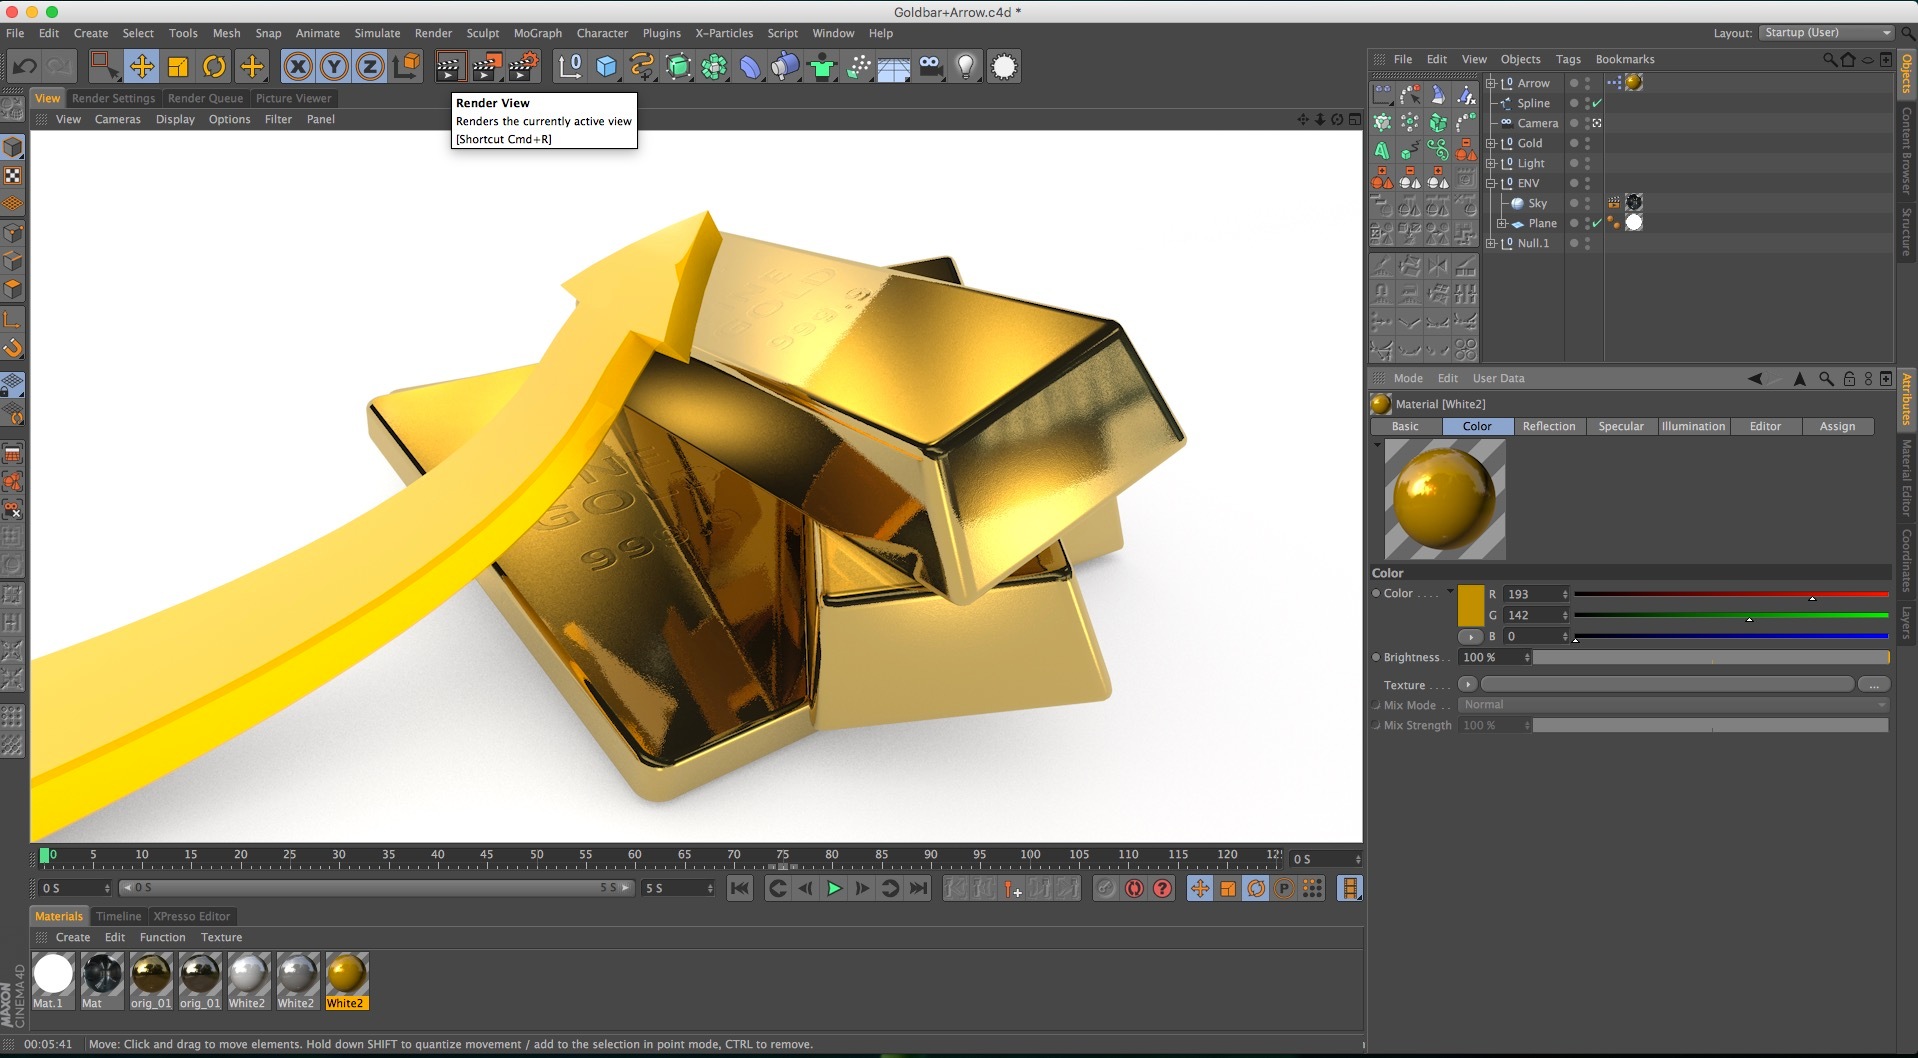Image resolution: width=1918 pixels, height=1058 pixels.
Task: Click the Camera object icon in toolbar
Action: [x=930, y=67]
